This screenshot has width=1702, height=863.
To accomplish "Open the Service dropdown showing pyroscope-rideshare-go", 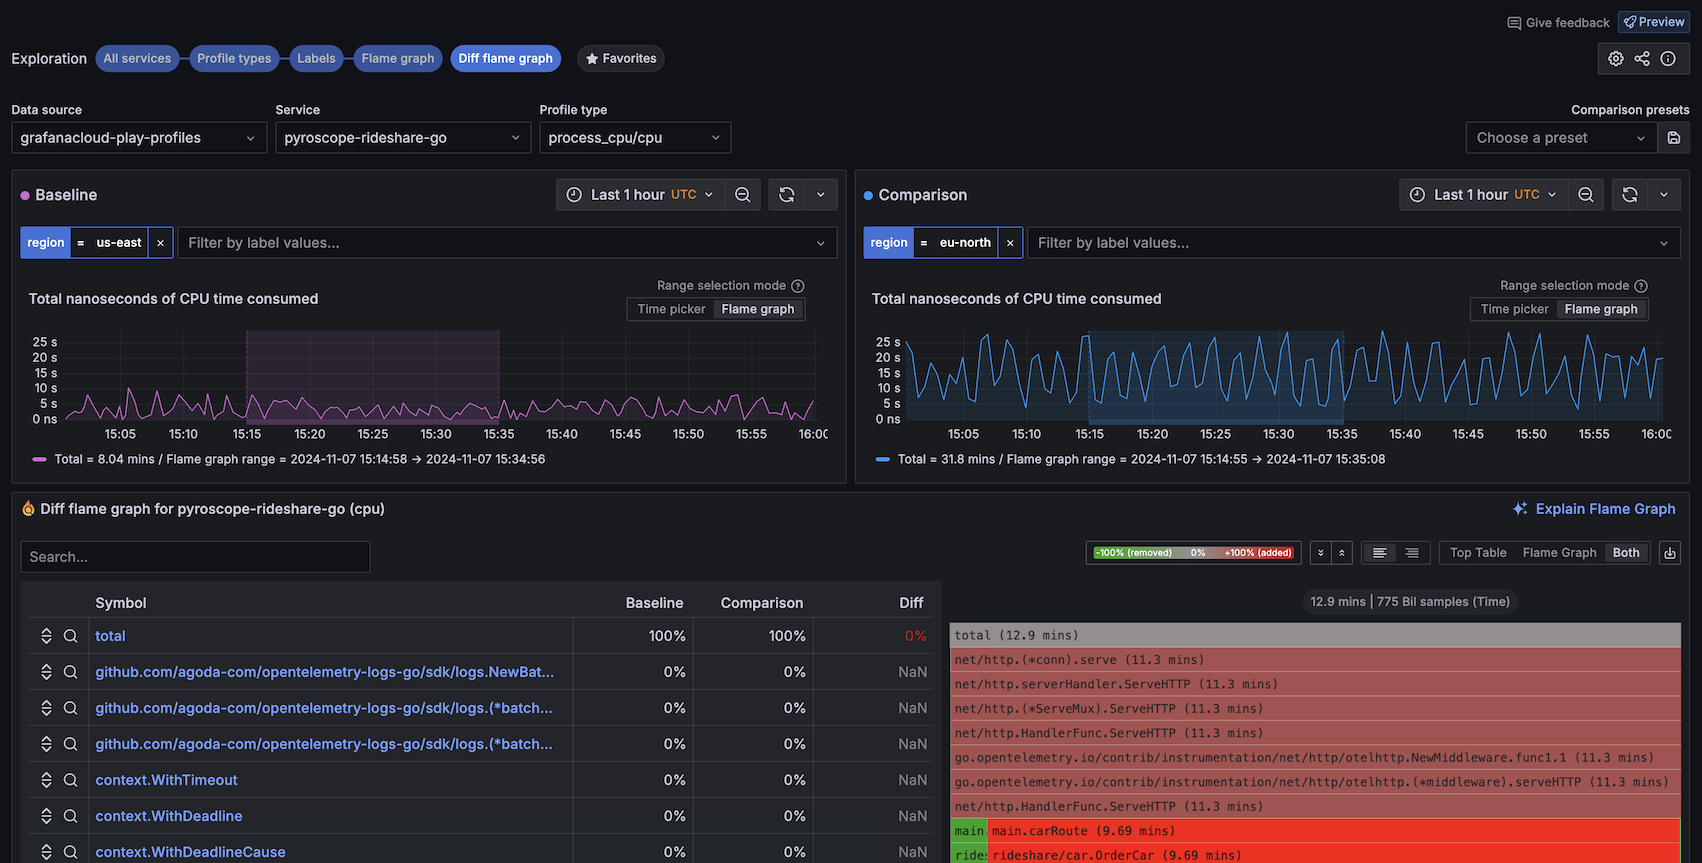I will 402,138.
